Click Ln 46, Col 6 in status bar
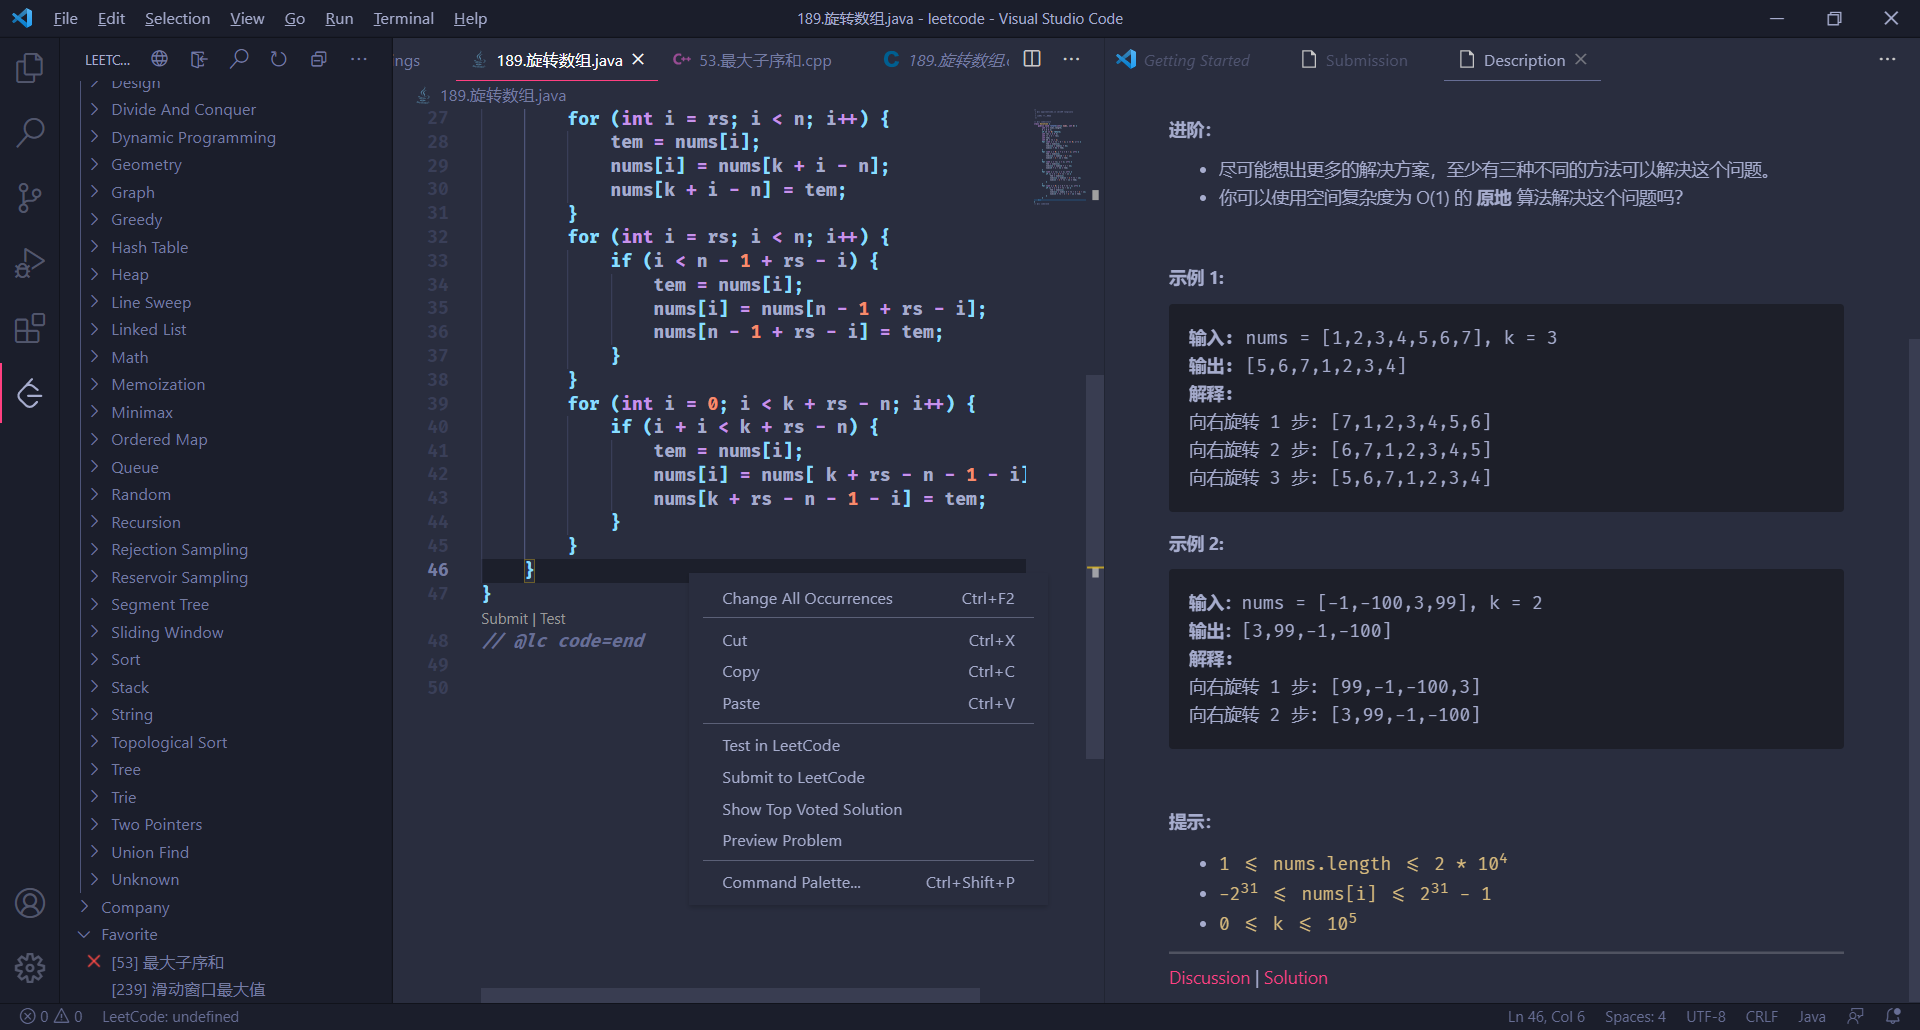The width and height of the screenshot is (1920, 1030). click(1546, 1016)
